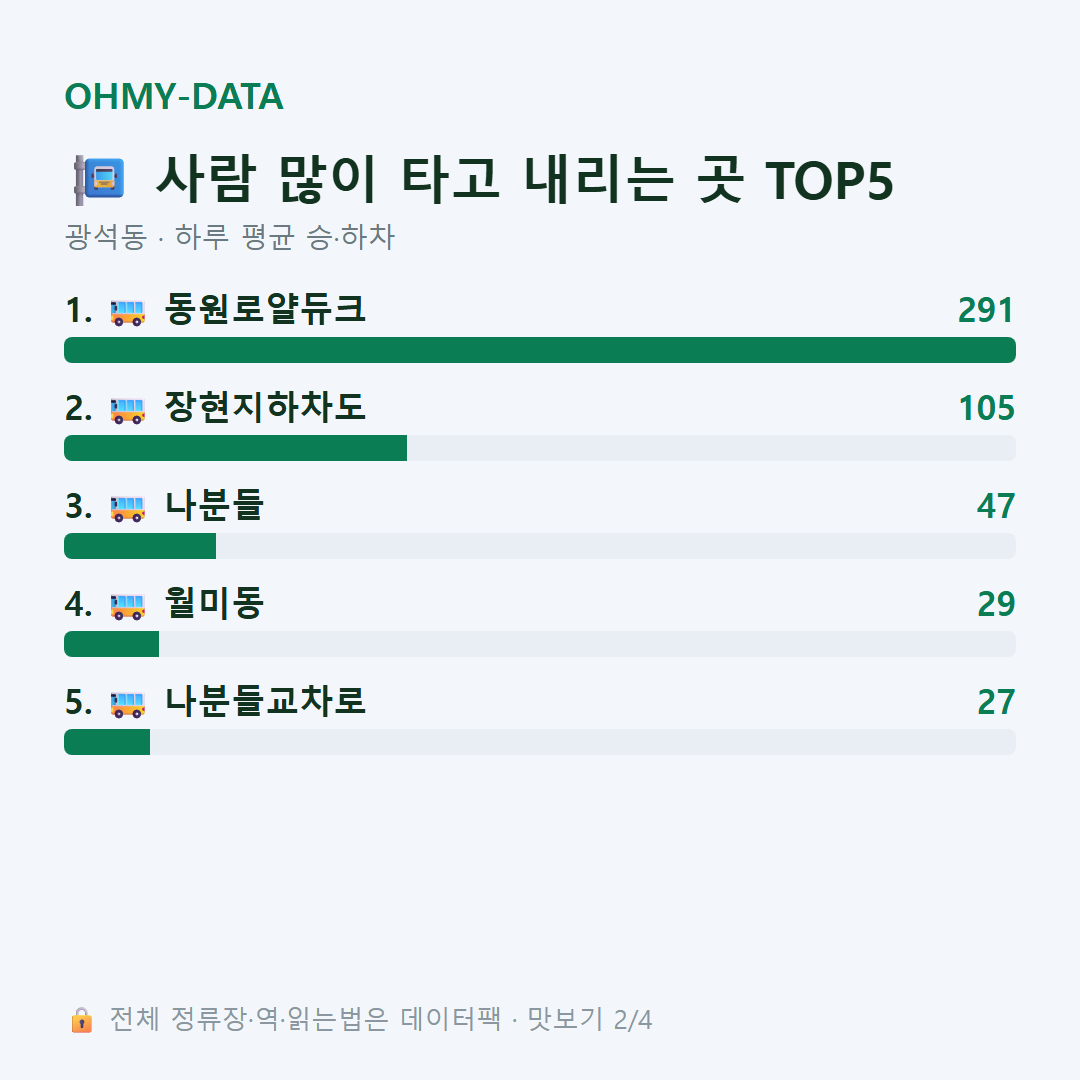This screenshot has width=1080, height=1080.
Task: Click the OHMY-DATA brand label
Action: click(174, 96)
